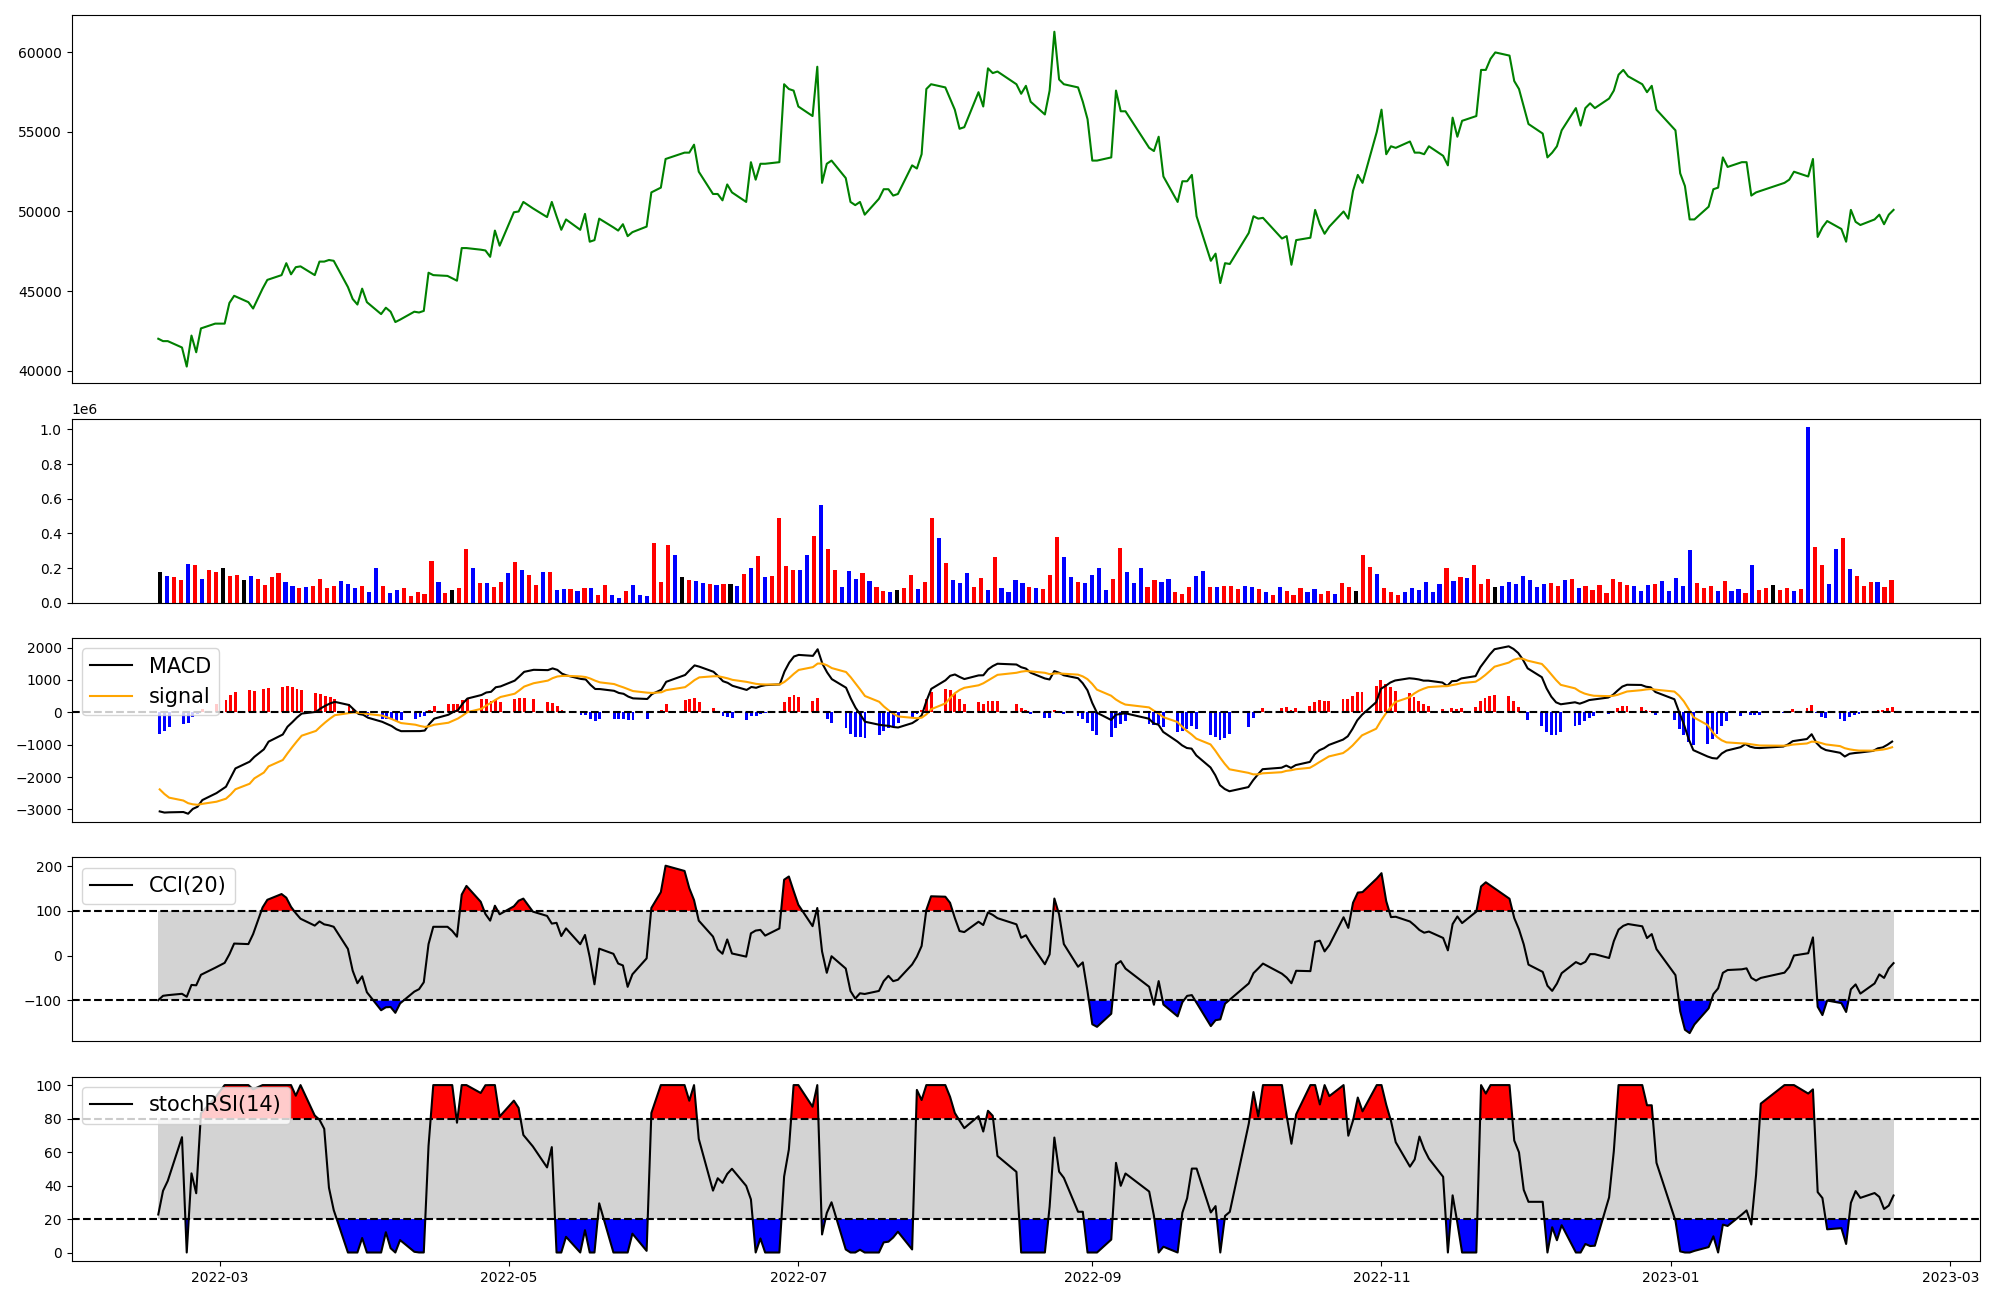Click the 60000 price axis tick label

coord(40,53)
